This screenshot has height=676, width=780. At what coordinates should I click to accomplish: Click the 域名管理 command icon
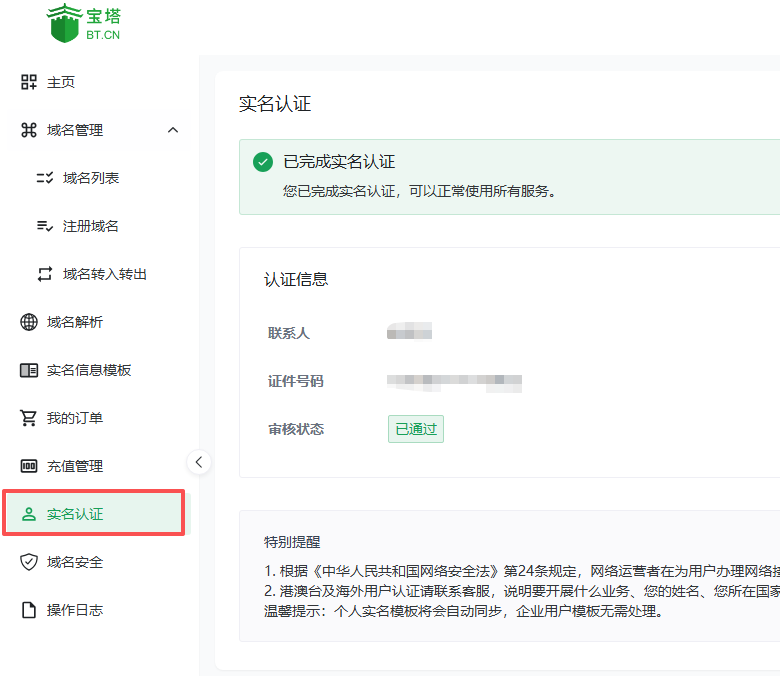(29, 130)
